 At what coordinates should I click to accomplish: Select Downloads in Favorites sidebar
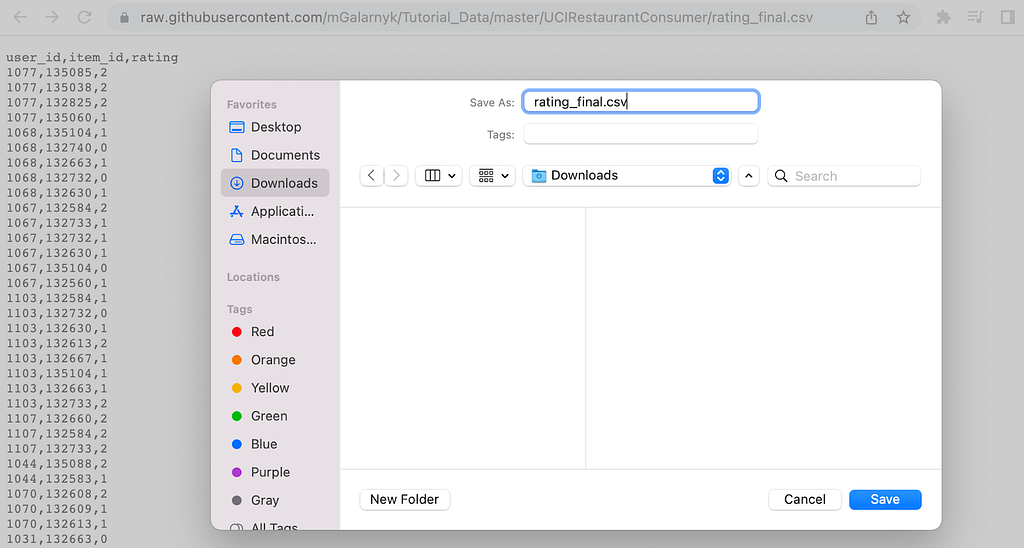[x=275, y=183]
